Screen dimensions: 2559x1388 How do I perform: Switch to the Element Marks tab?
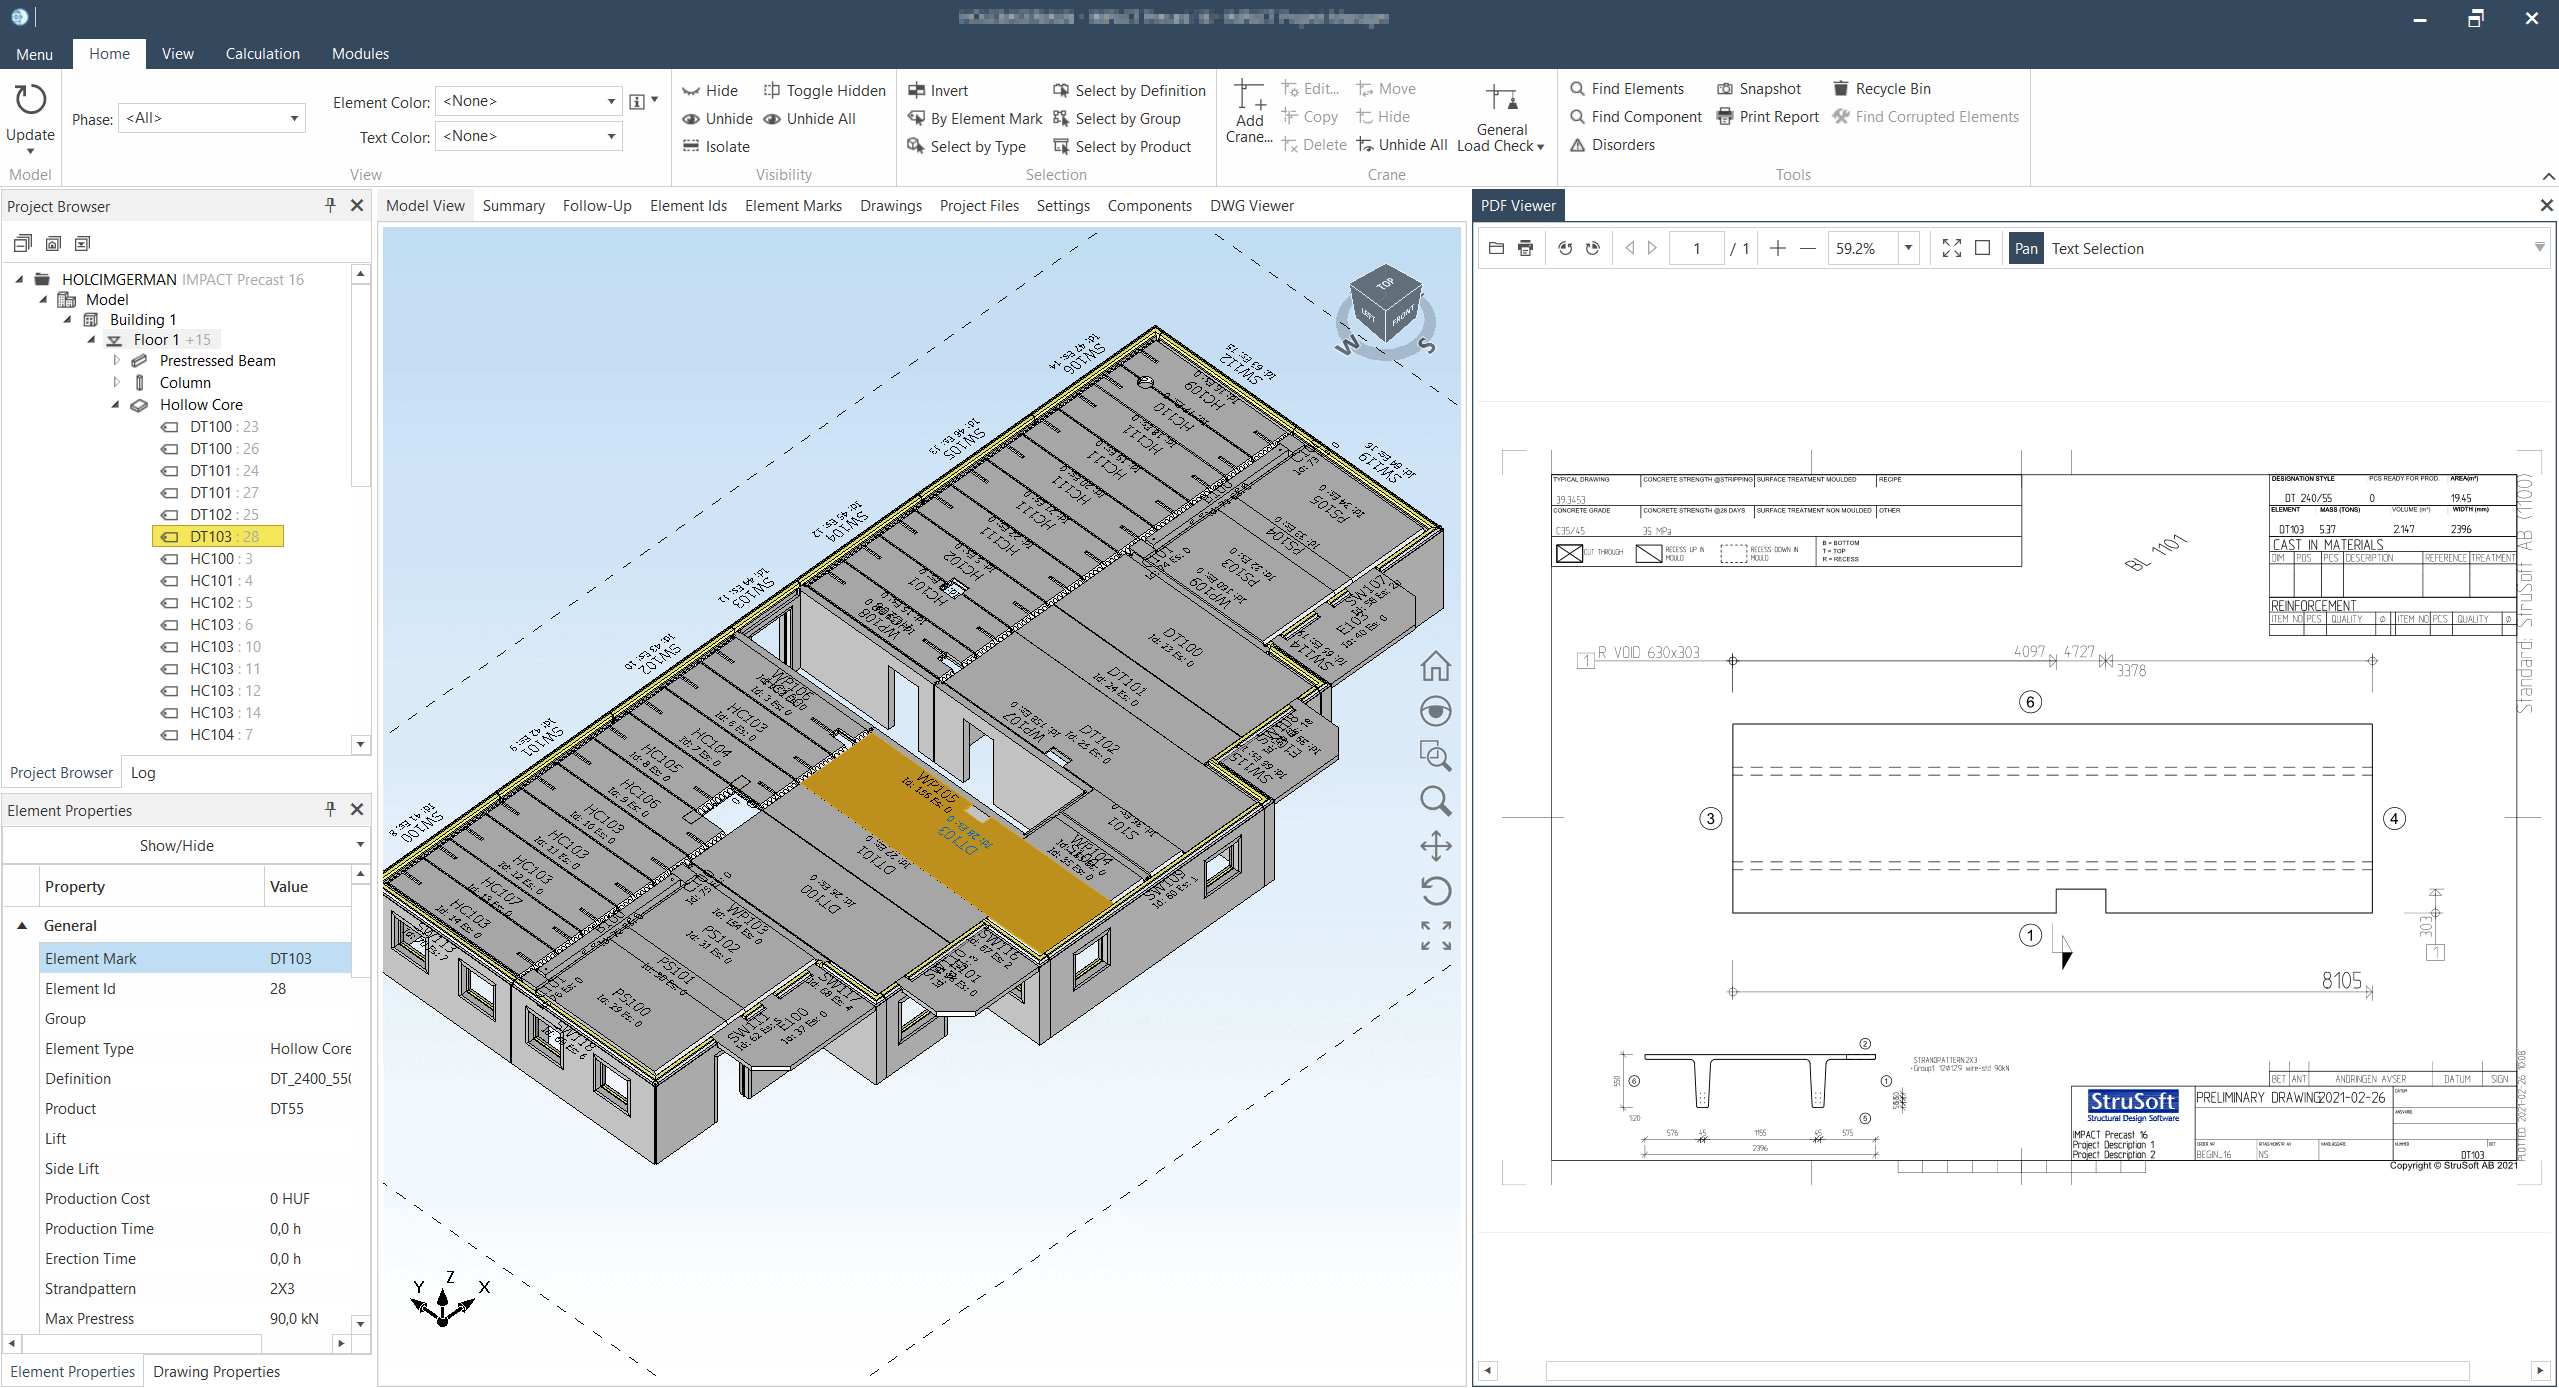793,206
